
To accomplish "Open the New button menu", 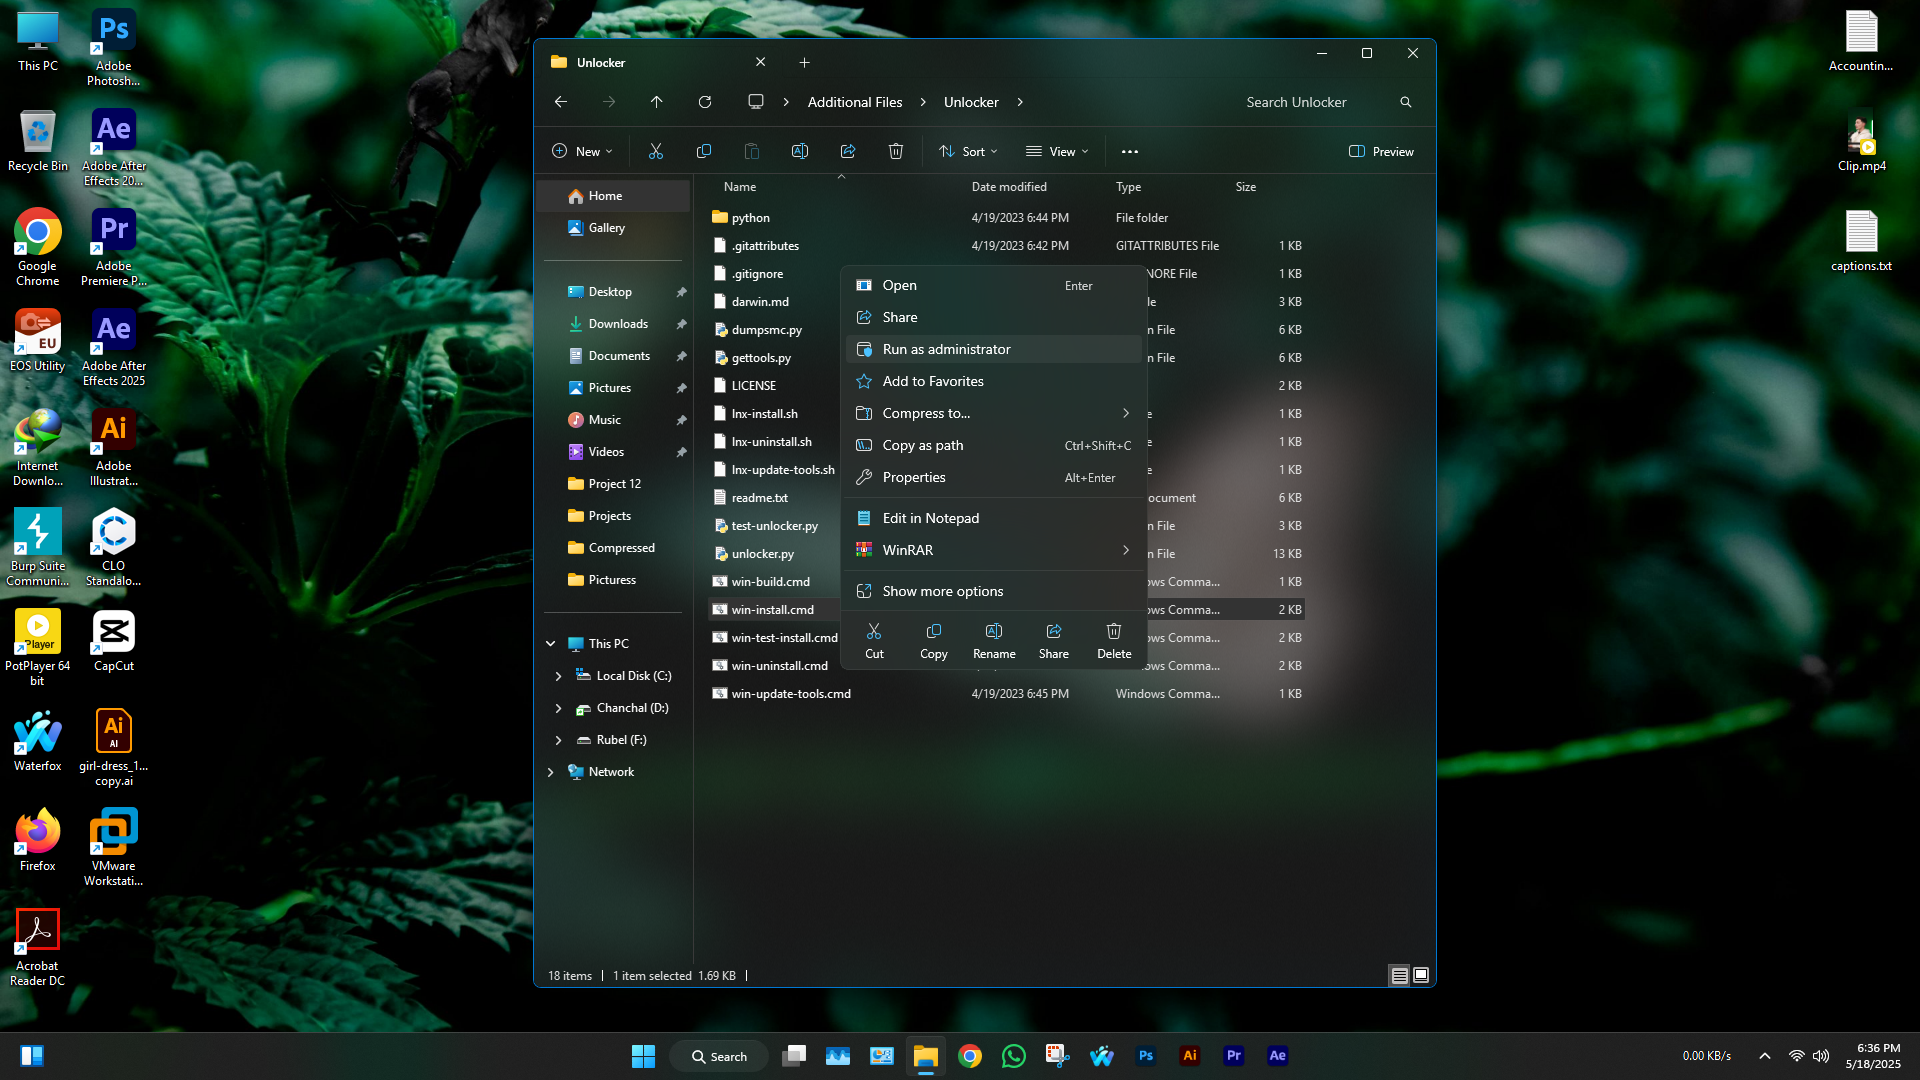I will (x=582, y=151).
